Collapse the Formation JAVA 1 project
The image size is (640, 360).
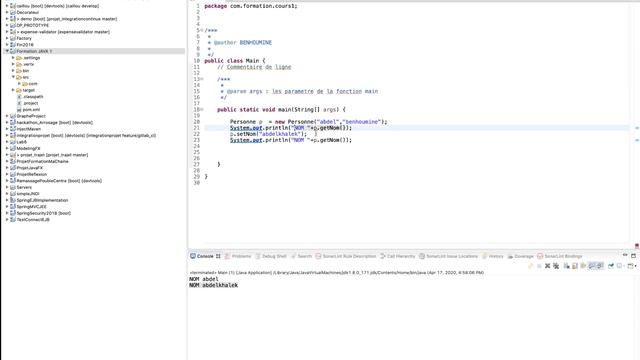click(7, 51)
